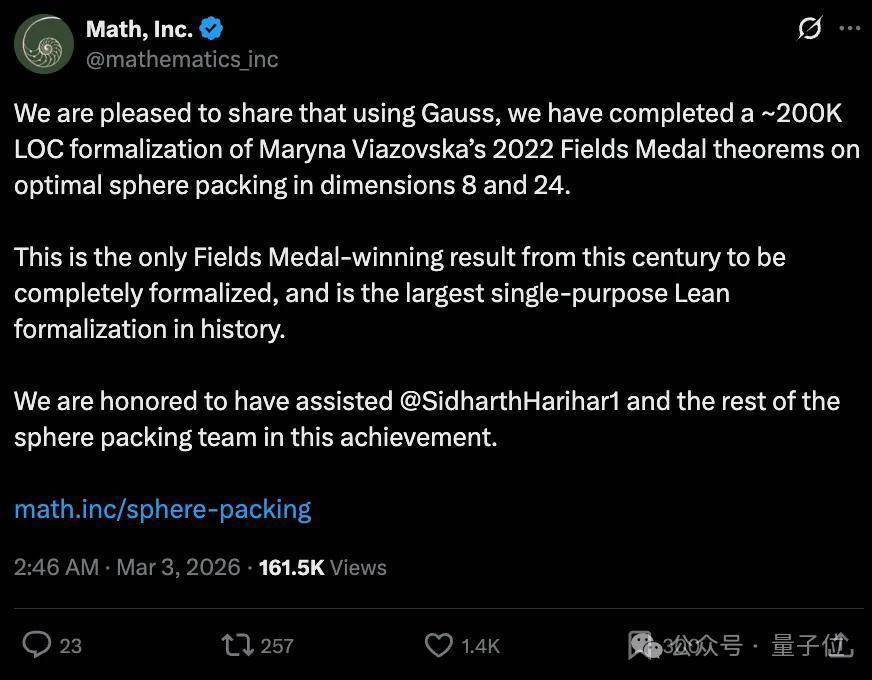
Task: Open the math.inc/sphere-packing link
Action: point(162,509)
